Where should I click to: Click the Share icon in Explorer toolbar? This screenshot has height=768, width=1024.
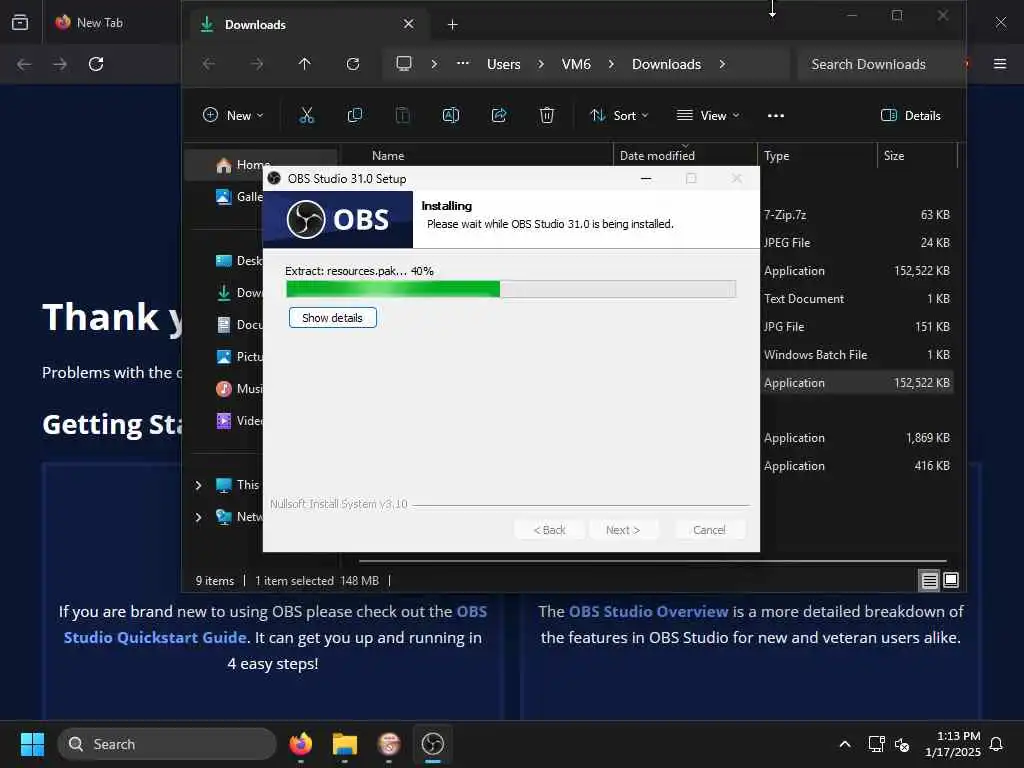point(499,116)
